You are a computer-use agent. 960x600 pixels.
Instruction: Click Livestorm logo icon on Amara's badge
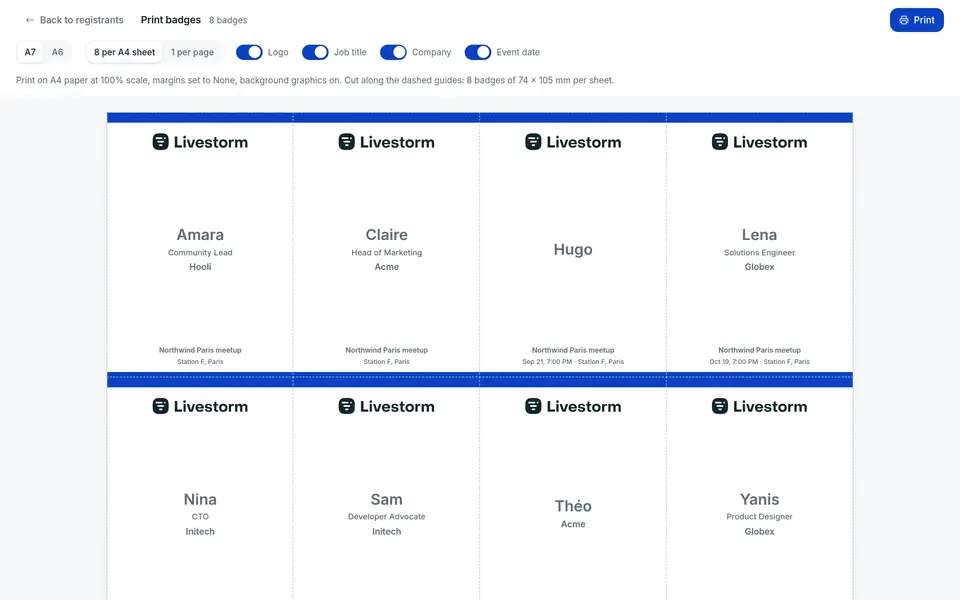pos(160,142)
